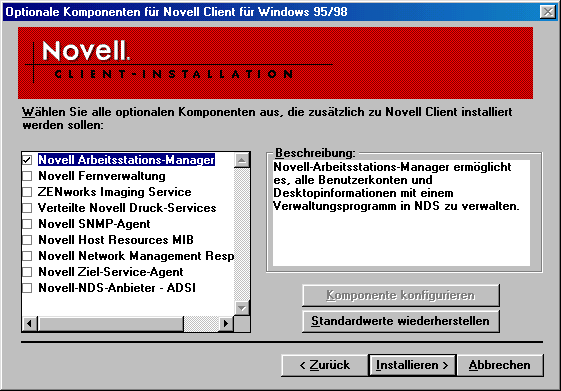561x391 pixels.
Task: Enable the ZENworks Imaging Service checkbox
Action: pos(27,192)
